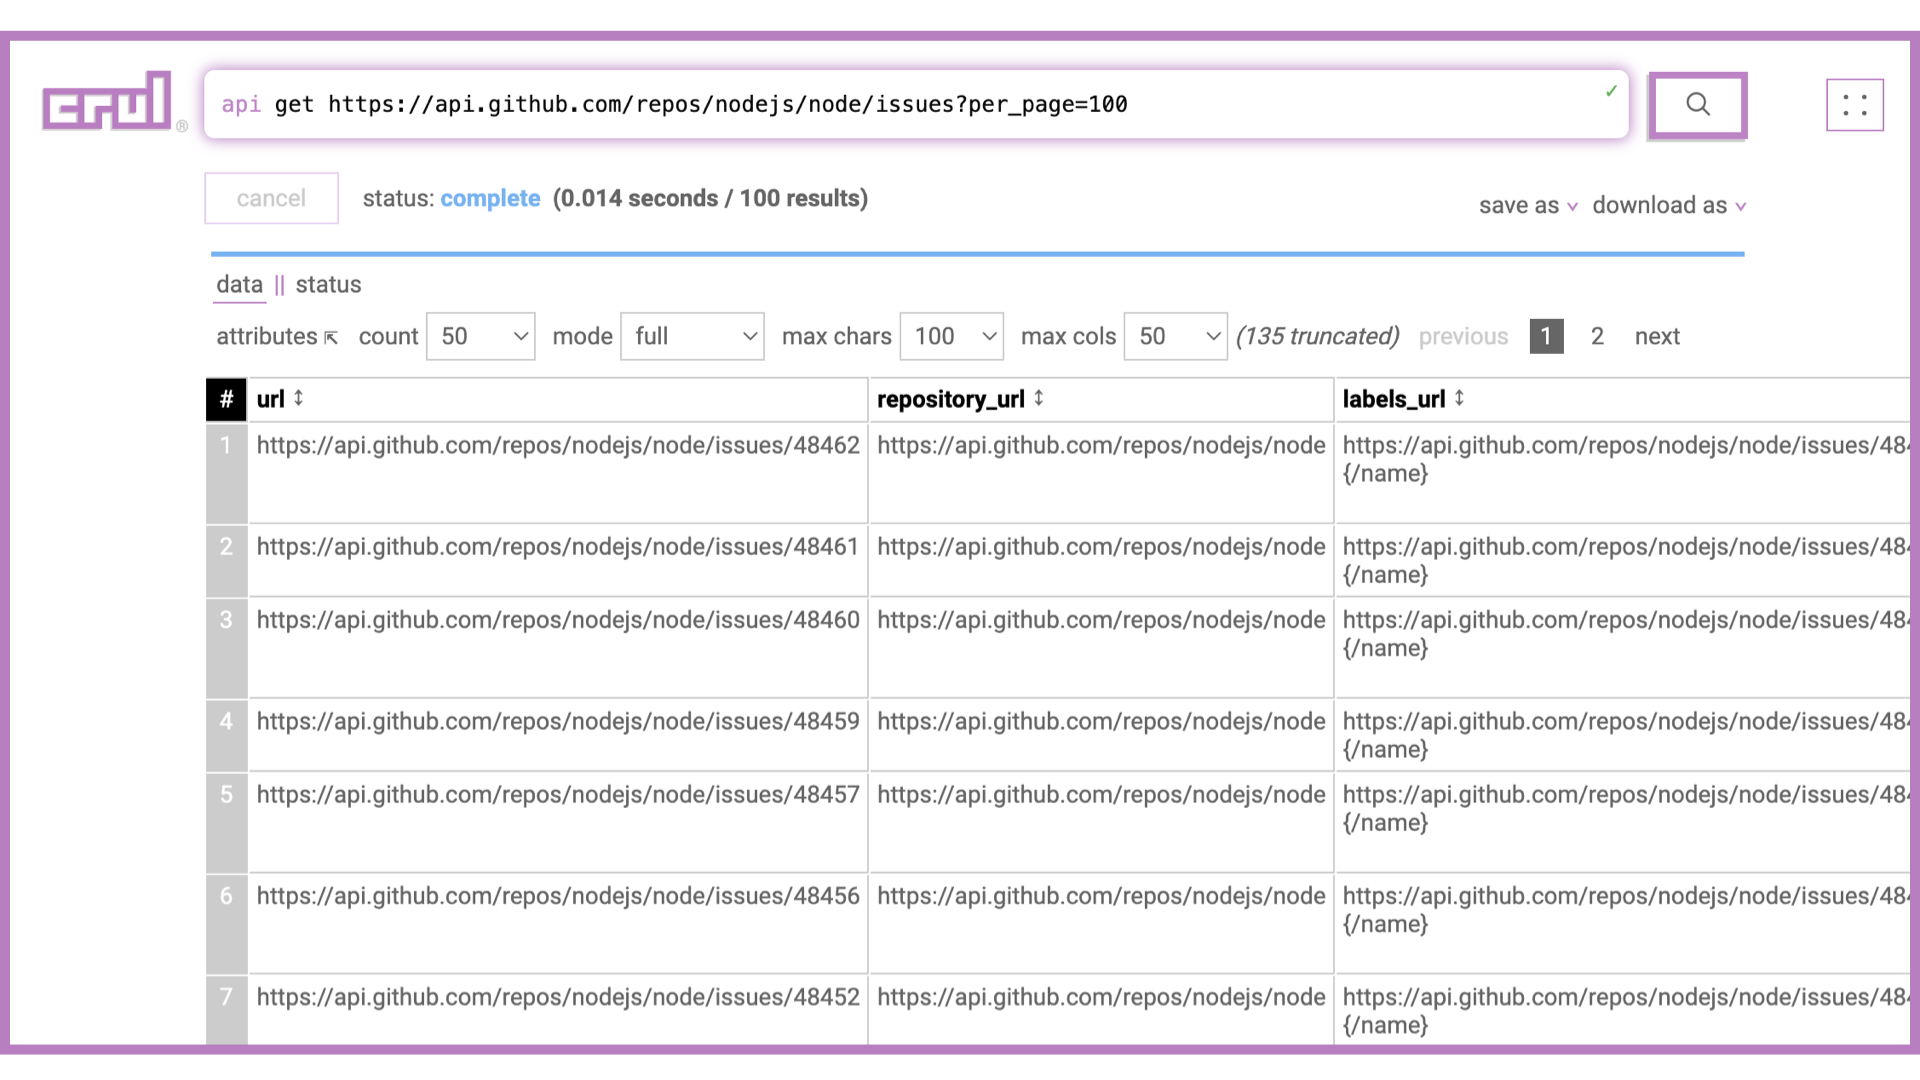Viewport: 1920px width, 1080px height.
Task: Open the download as dropdown
Action: coord(1669,205)
